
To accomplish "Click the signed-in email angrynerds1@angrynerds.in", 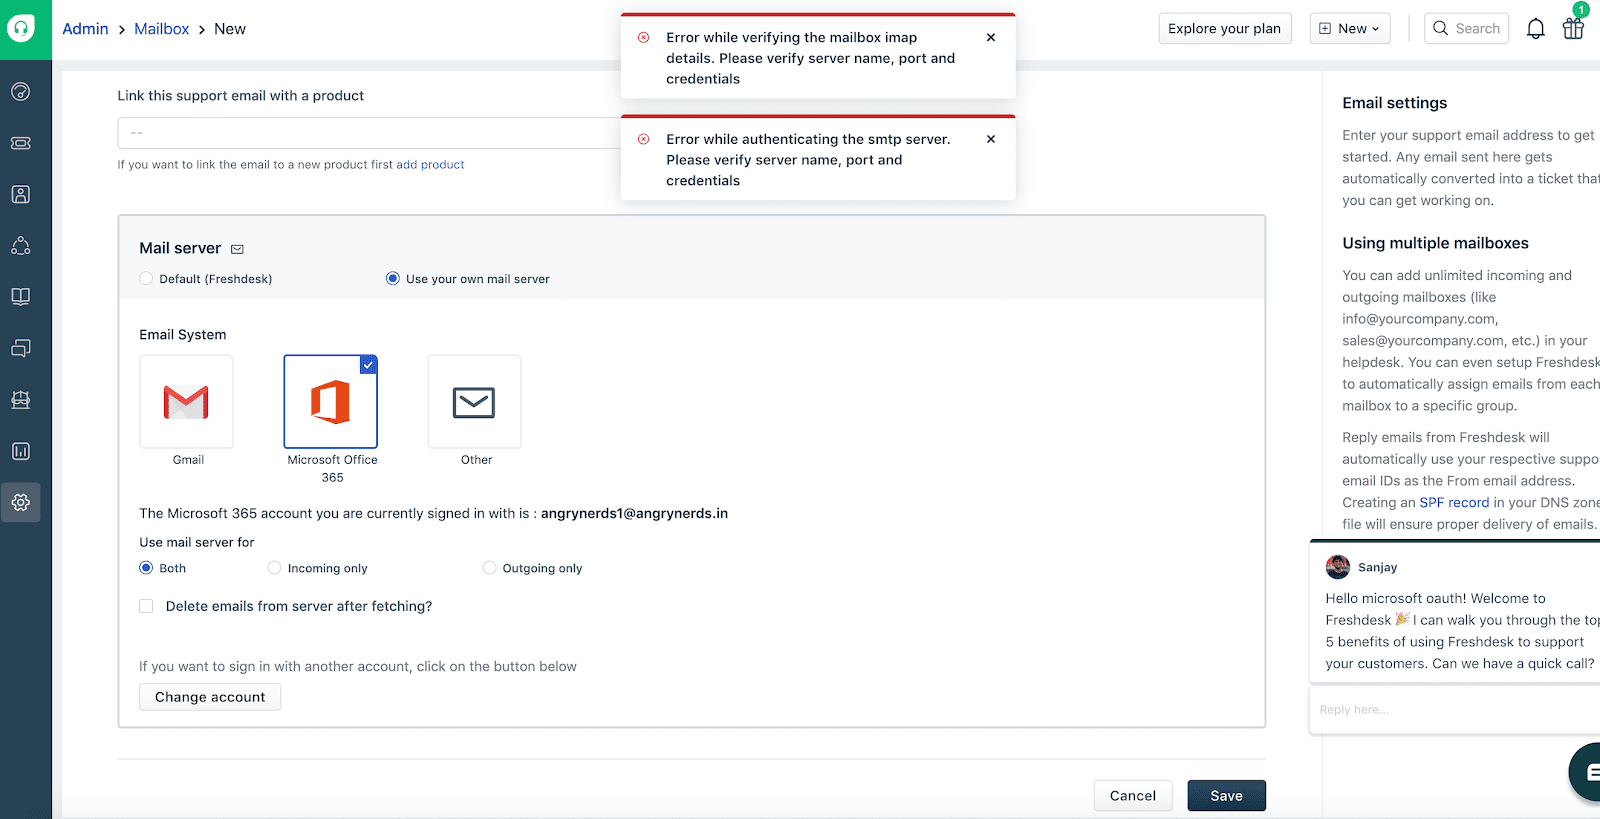I will [x=634, y=514].
